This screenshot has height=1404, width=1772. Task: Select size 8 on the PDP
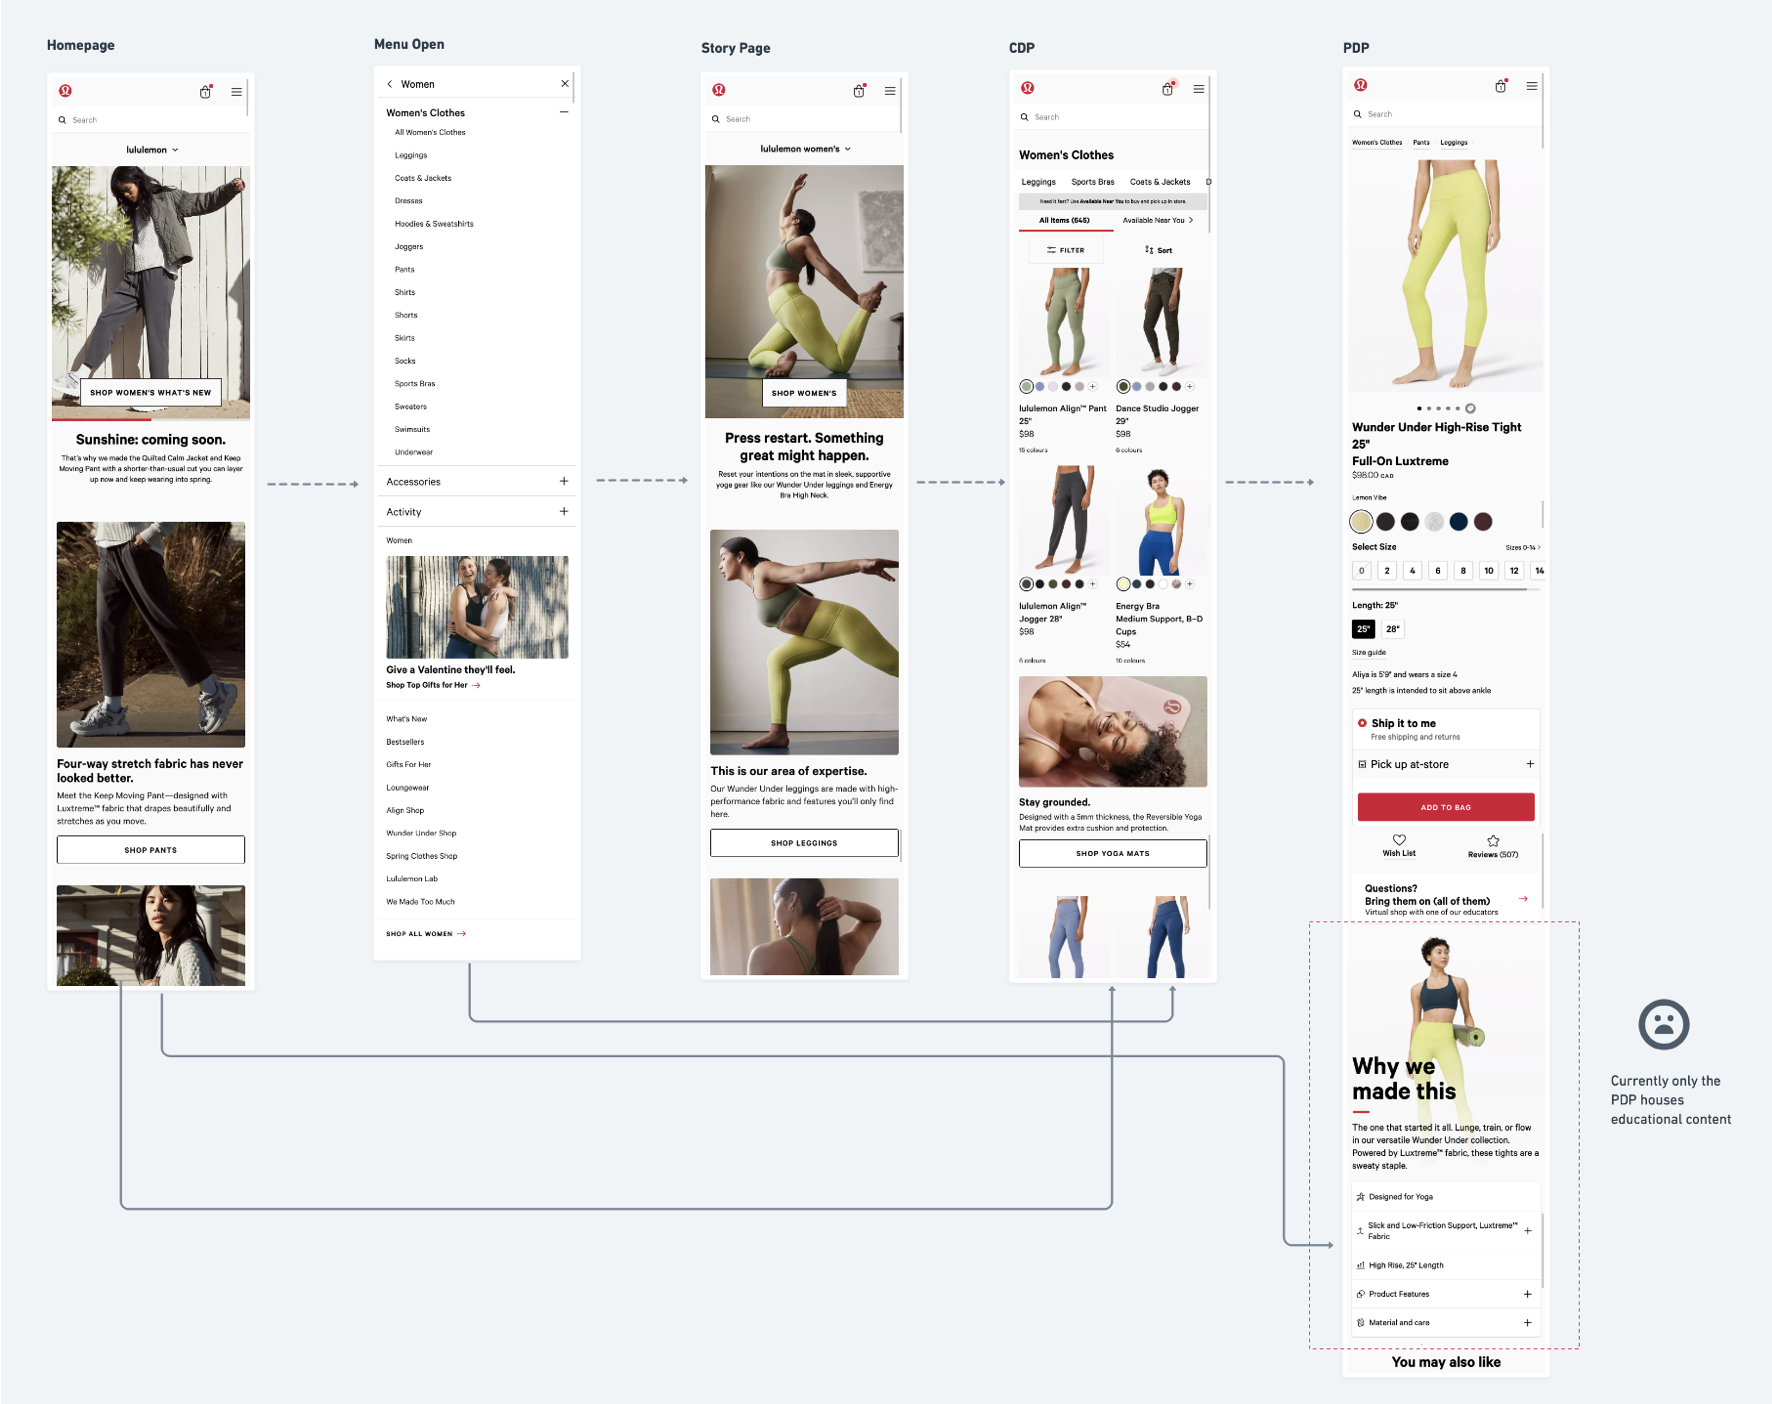coord(1463,571)
